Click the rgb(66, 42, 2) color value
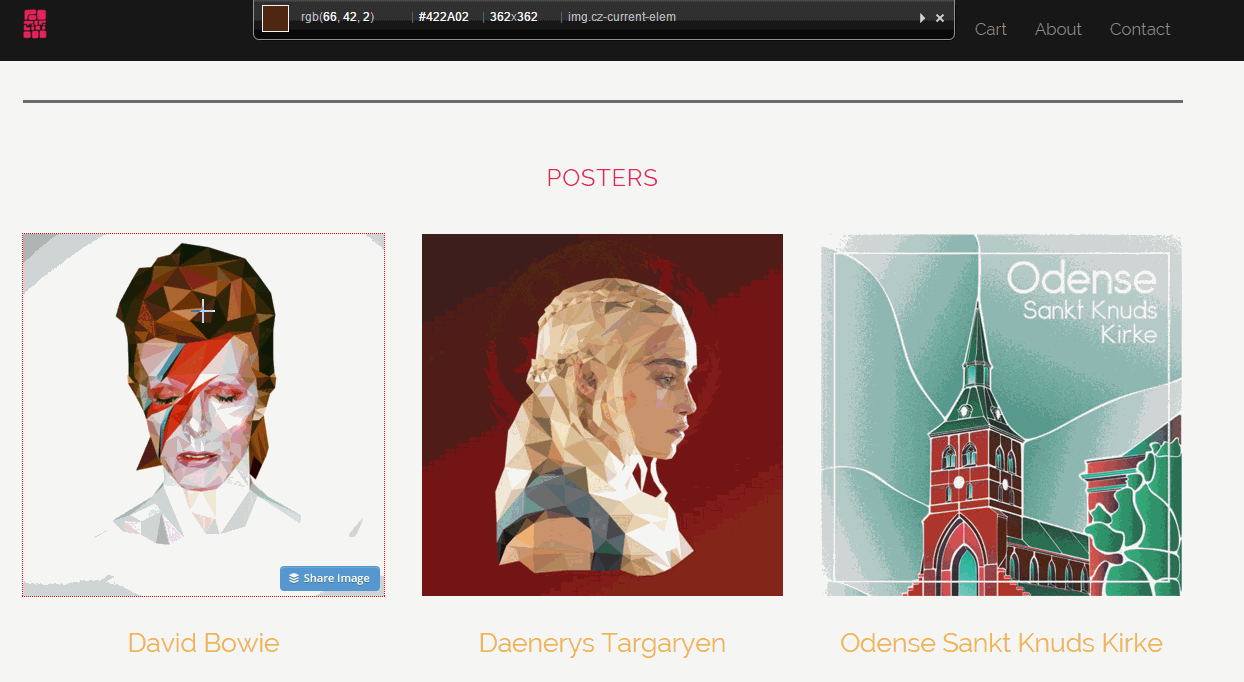The height and width of the screenshot is (682, 1244). click(337, 17)
